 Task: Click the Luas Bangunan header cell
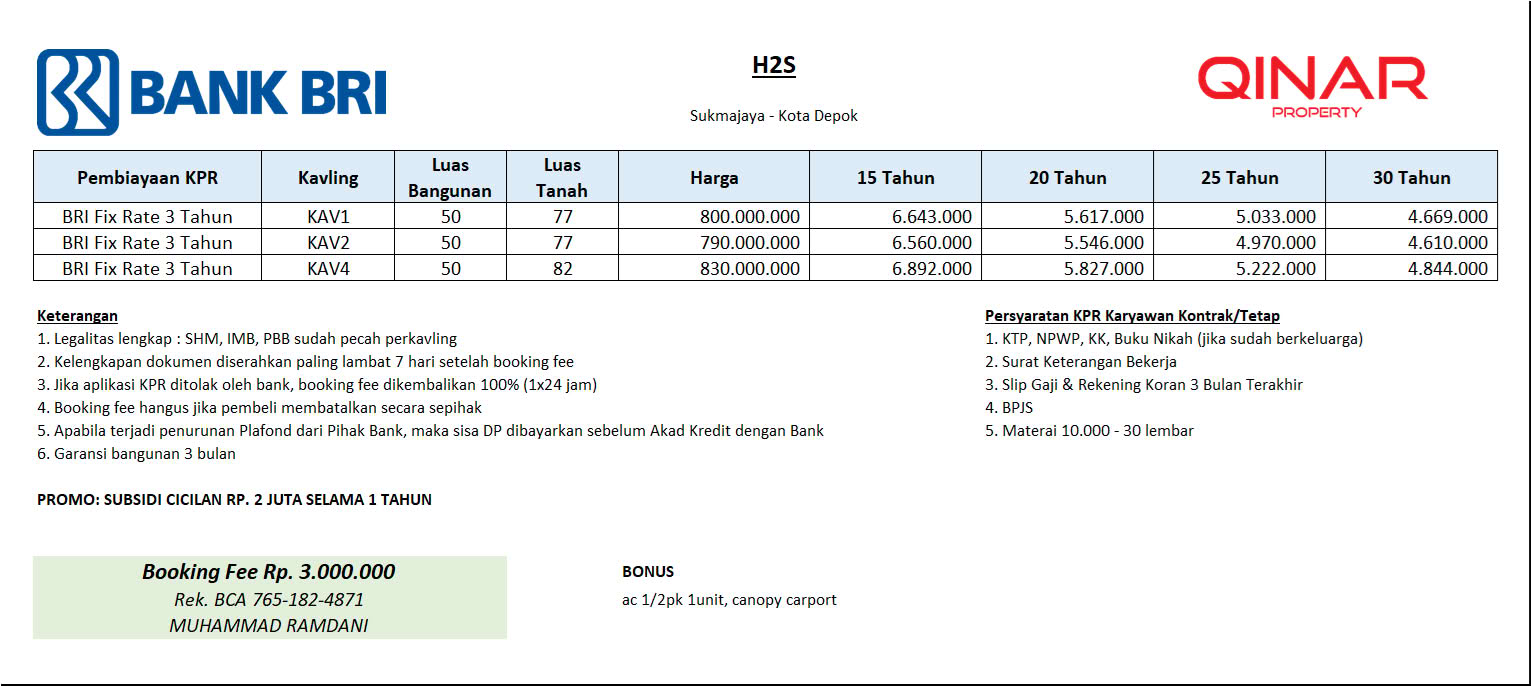click(451, 178)
